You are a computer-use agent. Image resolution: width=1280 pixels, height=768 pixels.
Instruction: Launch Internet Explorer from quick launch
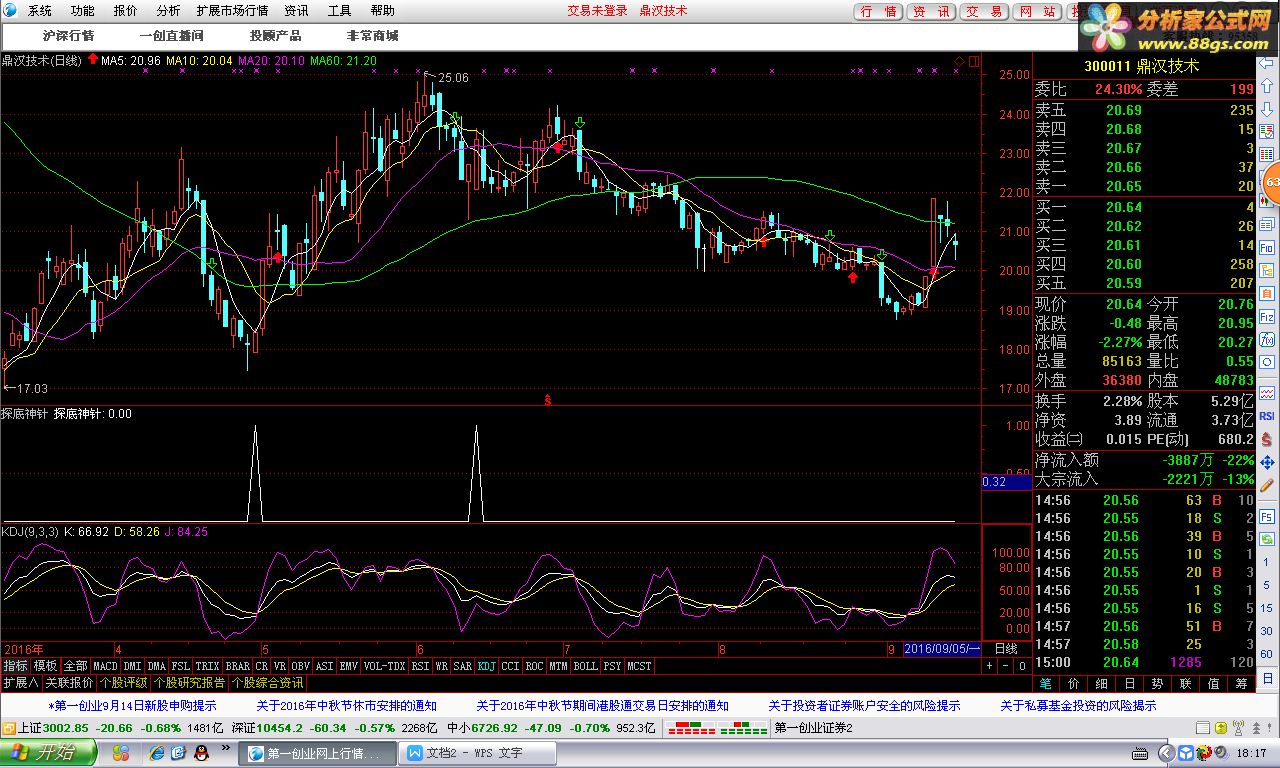coord(156,753)
